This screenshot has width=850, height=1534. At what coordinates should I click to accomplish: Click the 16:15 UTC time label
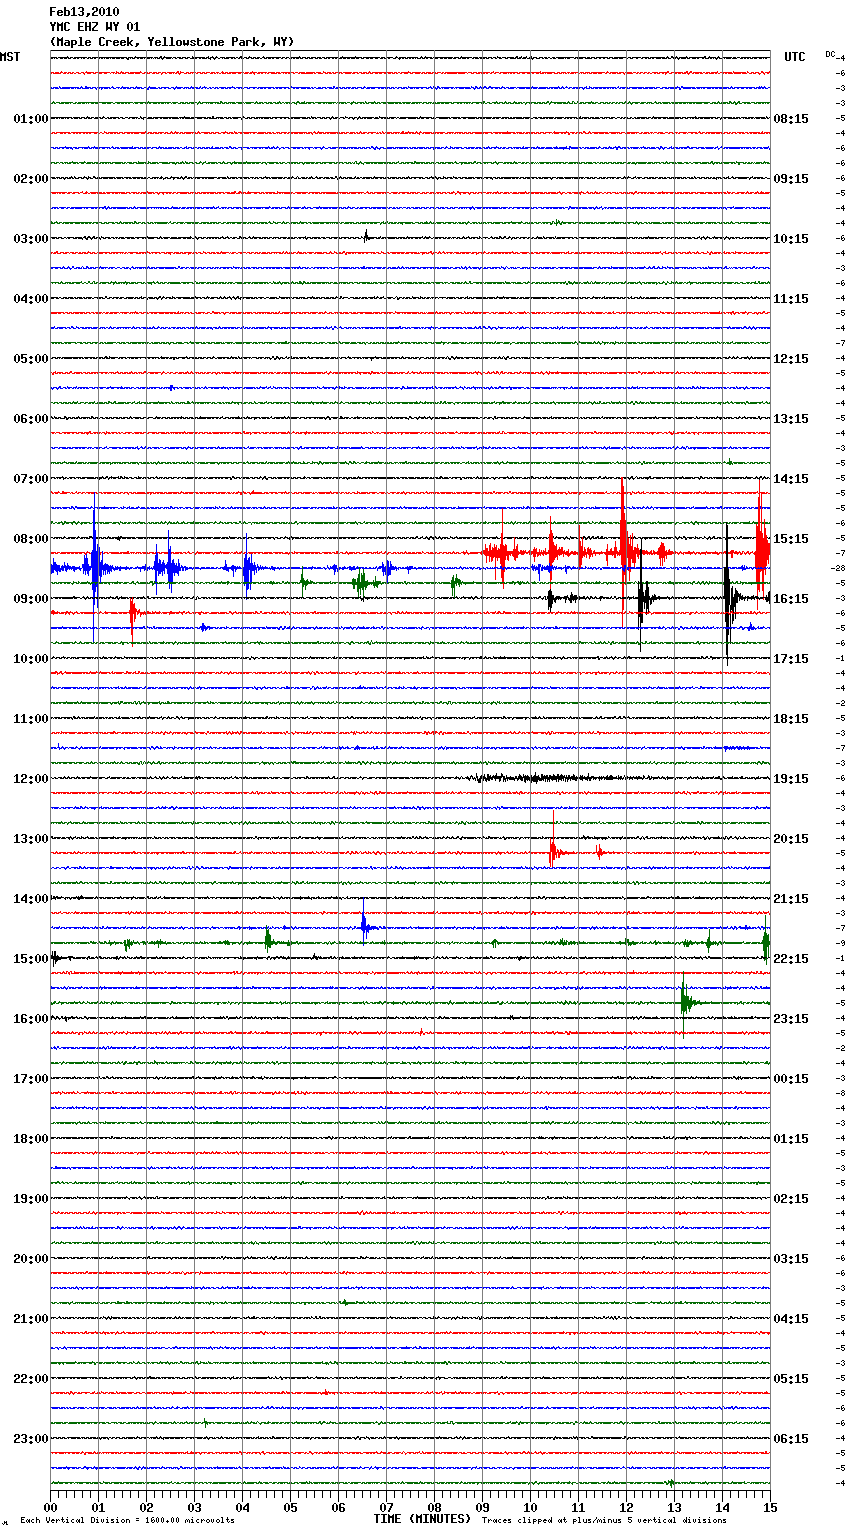[x=791, y=599]
